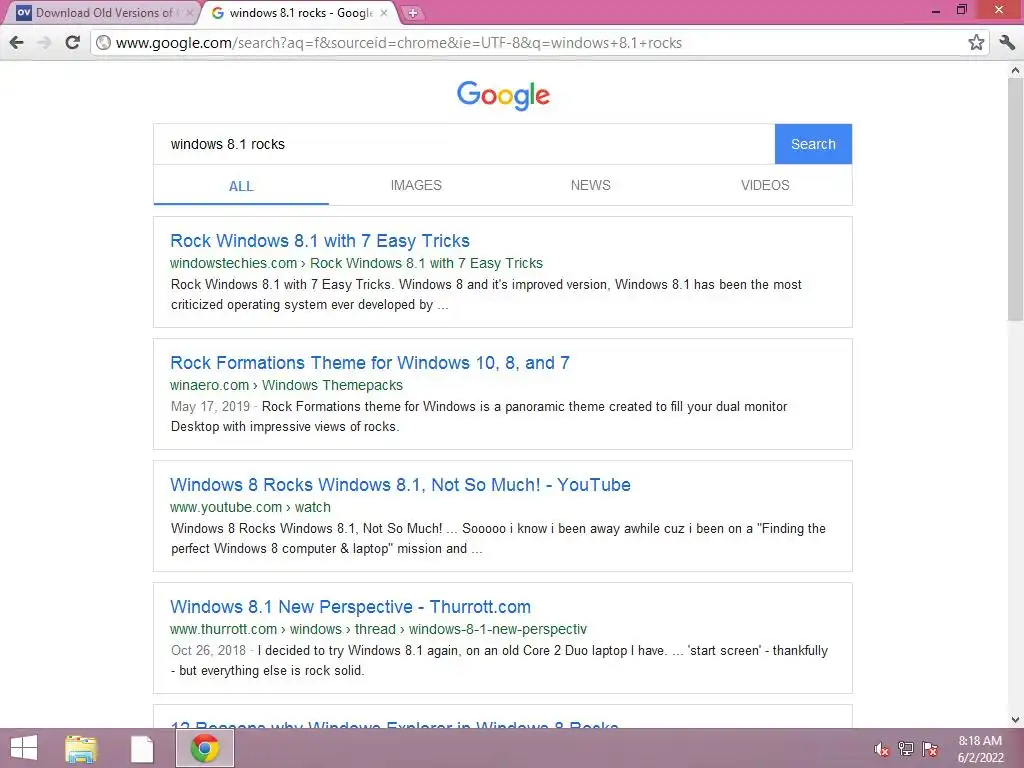Image resolution: width=1024 pixels, height=768 pixels.
Task: Open the blank document icon on the taskbar
Action: point(142,749)
